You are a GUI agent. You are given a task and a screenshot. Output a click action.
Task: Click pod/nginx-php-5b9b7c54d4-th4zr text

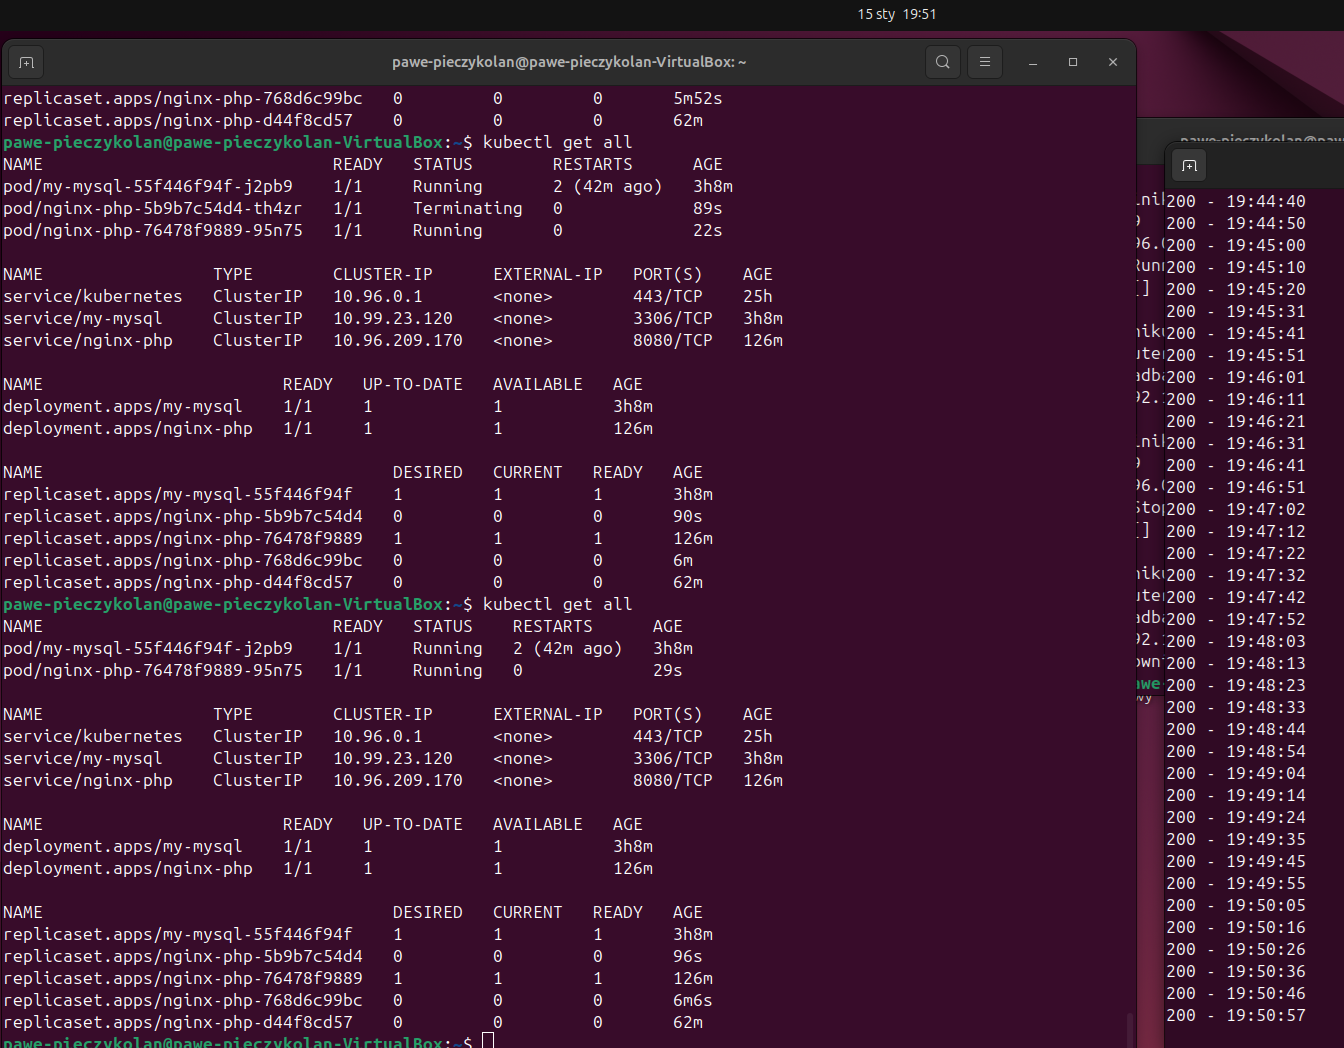tap(152, 208)
